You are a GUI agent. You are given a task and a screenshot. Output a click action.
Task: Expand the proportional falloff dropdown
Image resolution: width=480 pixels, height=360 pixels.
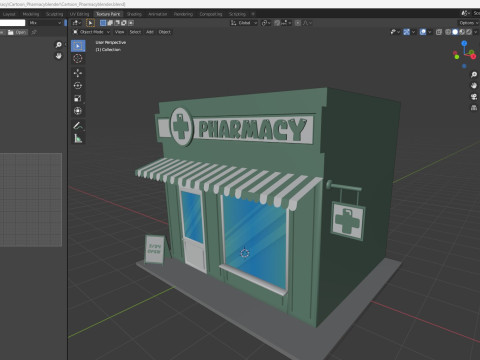[307, 23]
